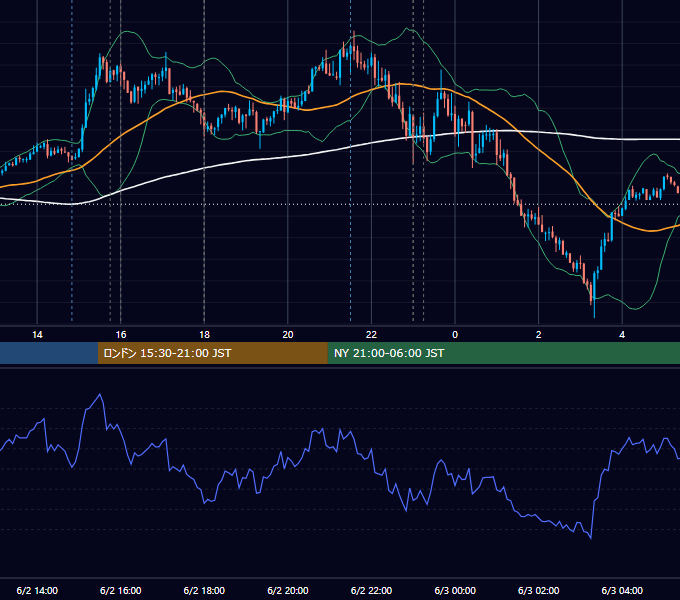Click the 14 hour label on price chart axis

tap(37, 335)
